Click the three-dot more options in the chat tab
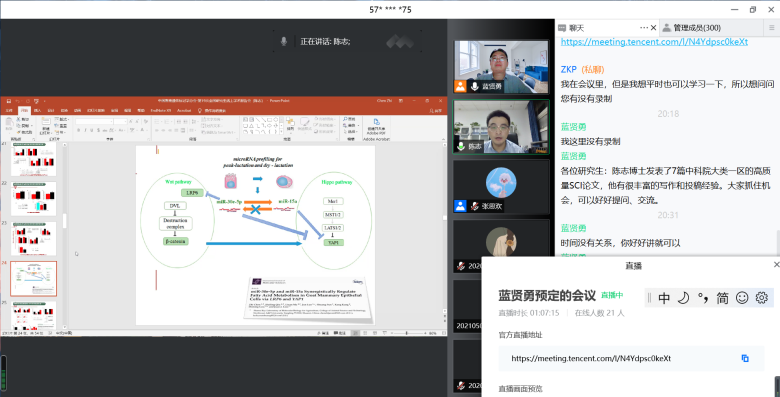The width and height of the screenshot is (780, 397). (x=644, y=28)
